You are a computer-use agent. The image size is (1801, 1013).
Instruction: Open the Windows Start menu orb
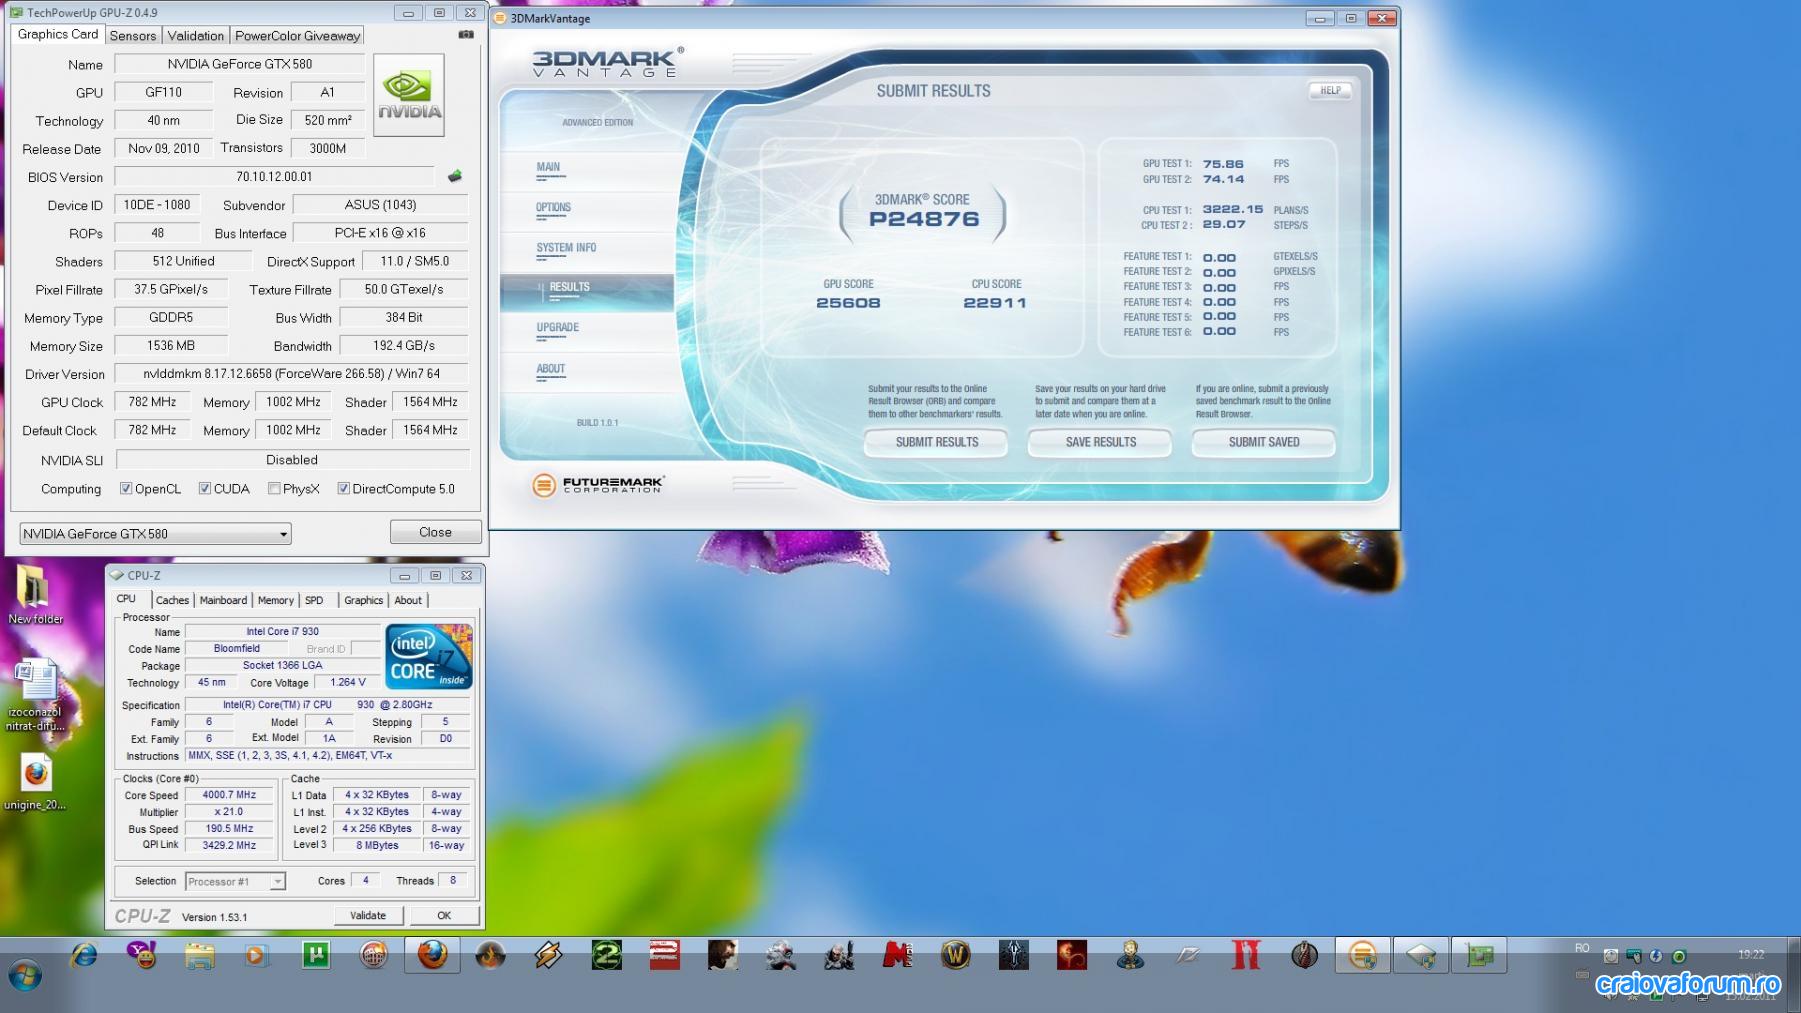pyautogui.click(x=25, y=974)
